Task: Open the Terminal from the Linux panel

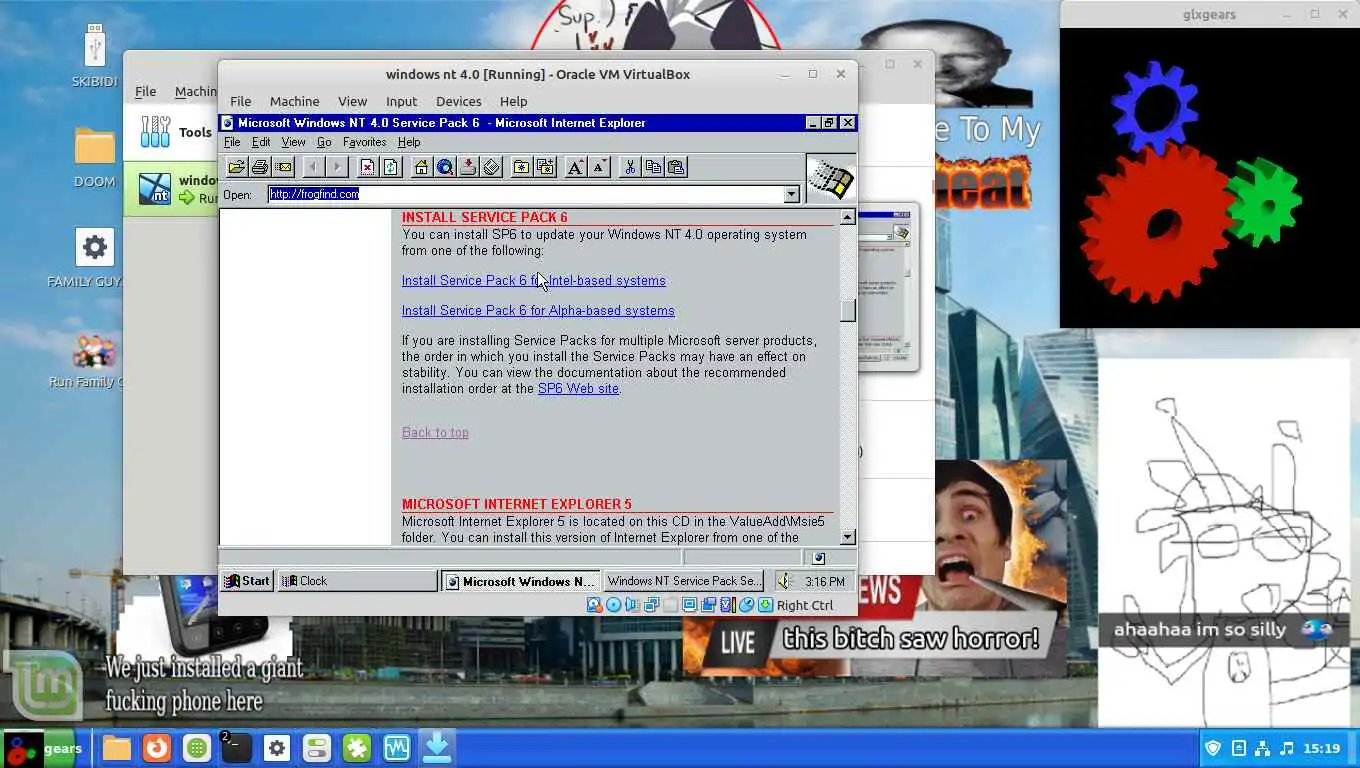Action: pos(237,748)
